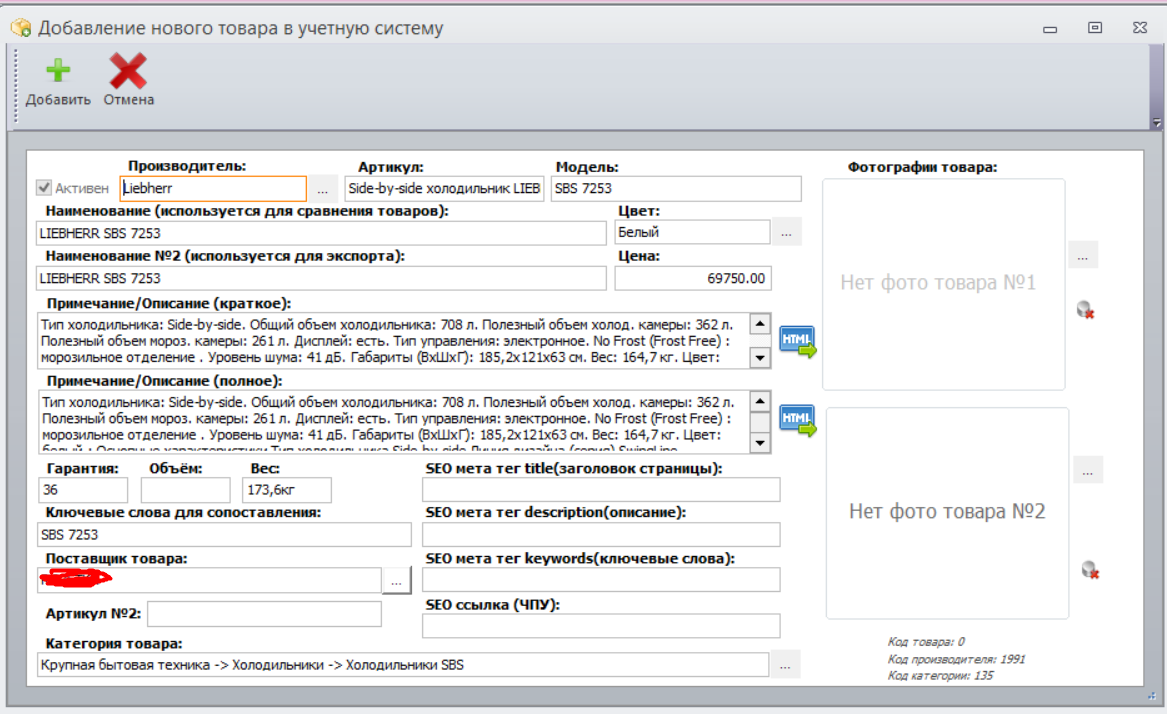
Task: Click the SEO мета тег keywords field
Action: pos(601,580)
